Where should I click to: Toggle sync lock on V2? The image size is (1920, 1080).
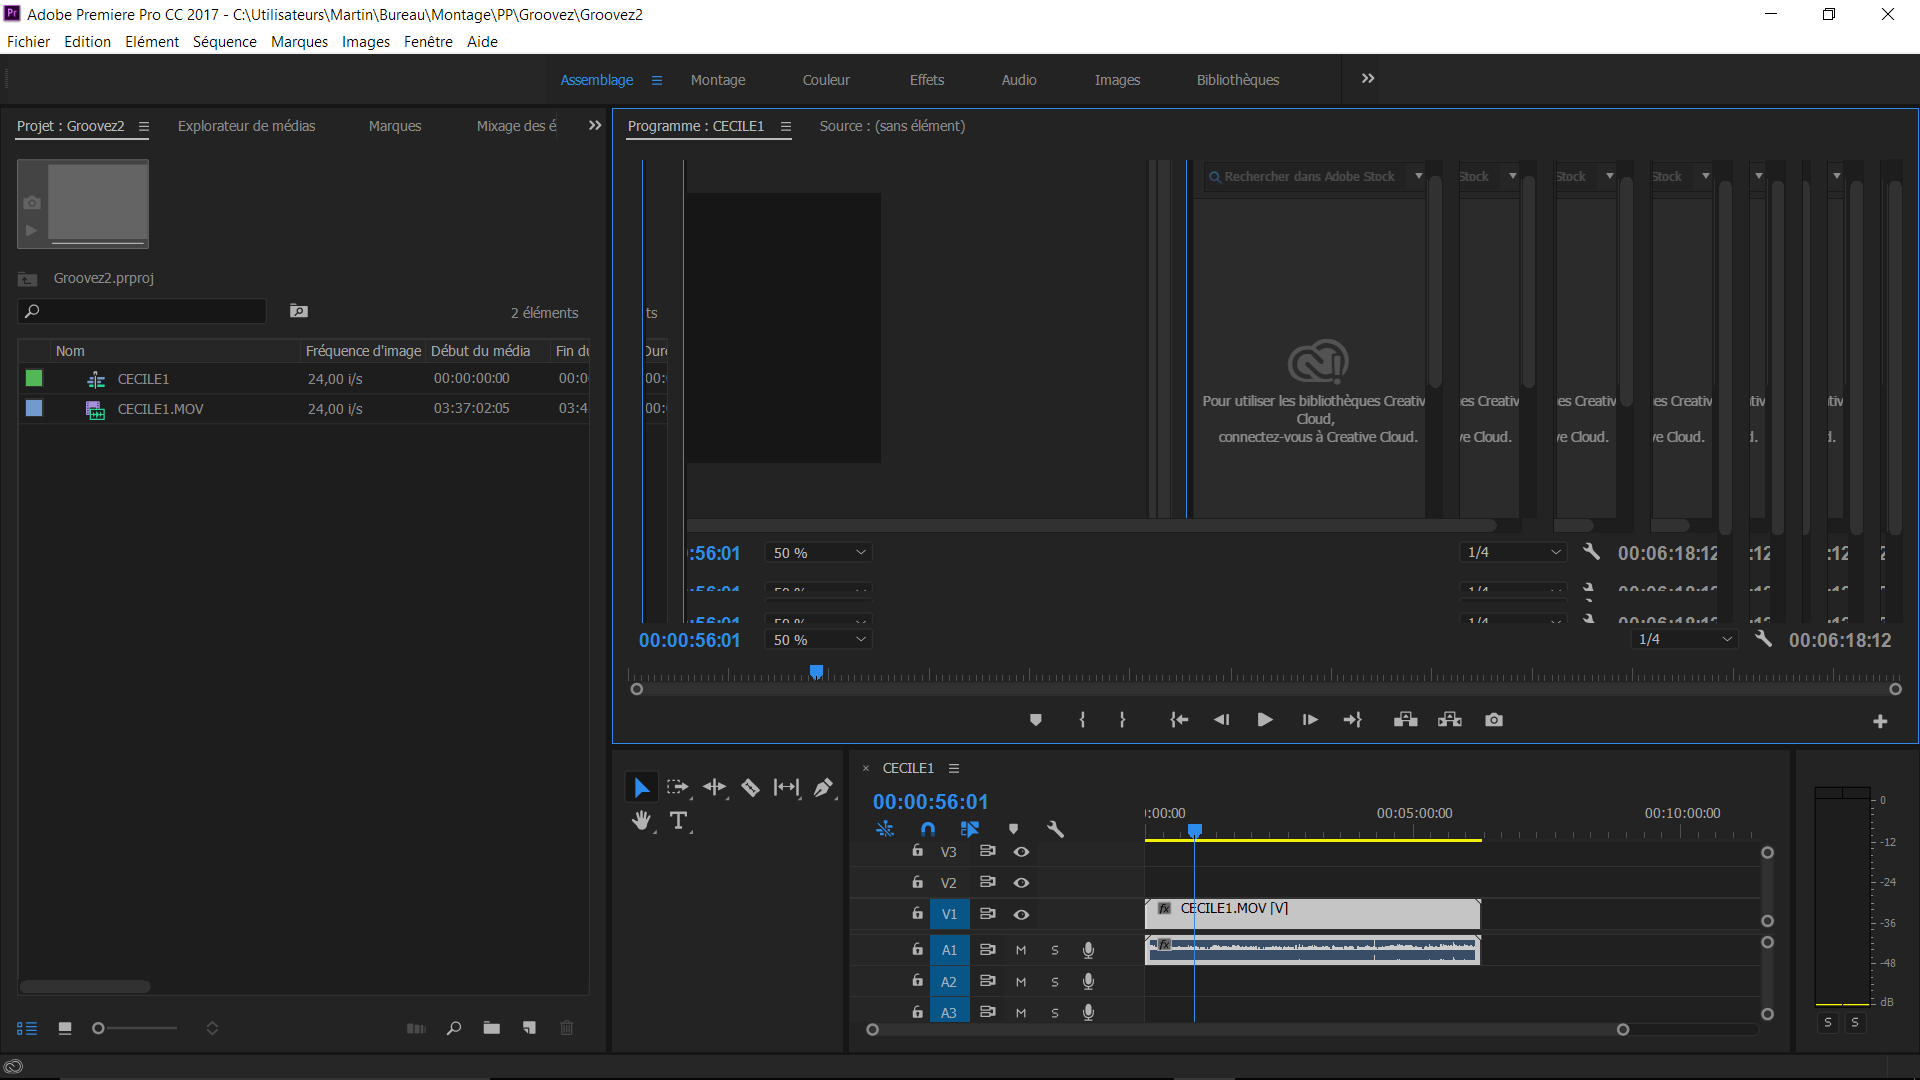(987, 882)
